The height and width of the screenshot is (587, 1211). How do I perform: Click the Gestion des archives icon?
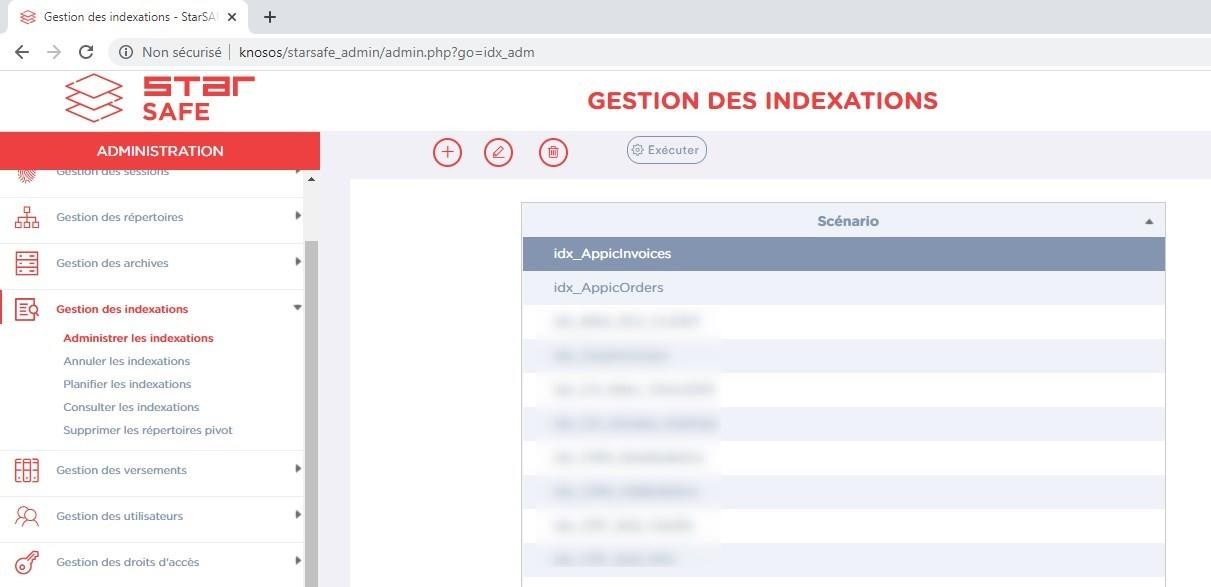[27, 263]
